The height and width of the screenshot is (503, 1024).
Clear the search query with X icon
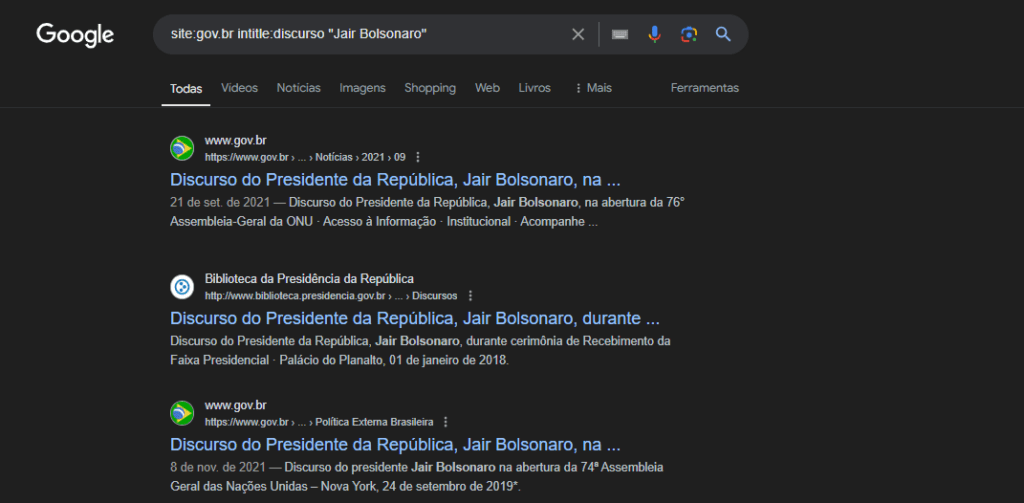click(x=578, y=35)
